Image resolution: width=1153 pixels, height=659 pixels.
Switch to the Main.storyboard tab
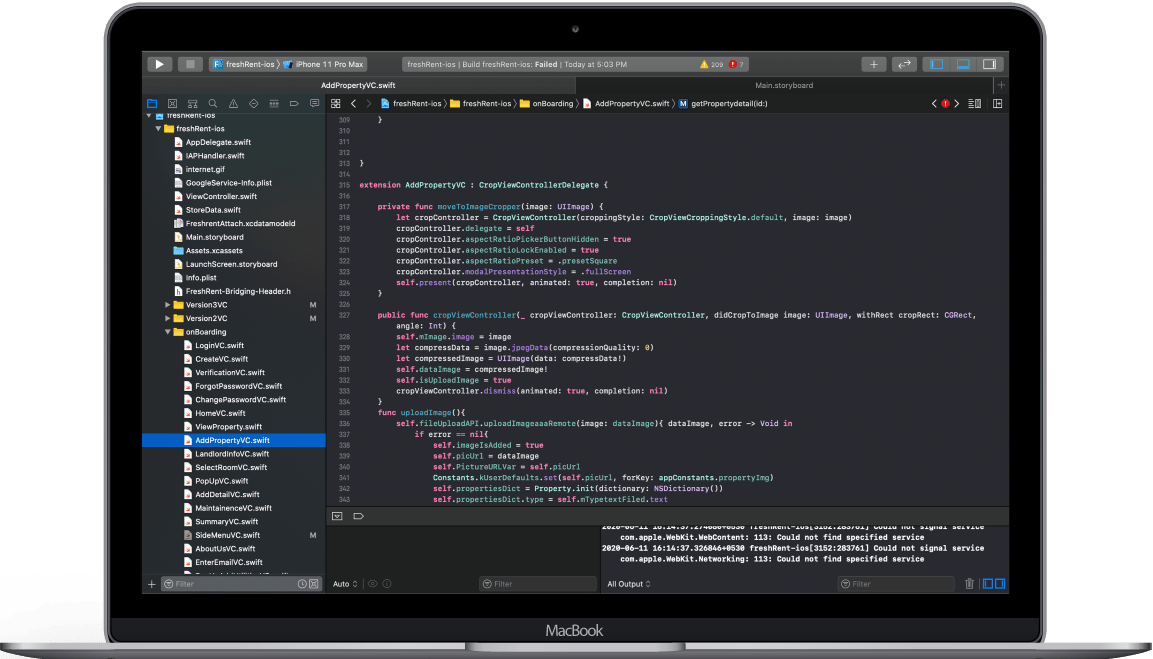click(783, 85)
